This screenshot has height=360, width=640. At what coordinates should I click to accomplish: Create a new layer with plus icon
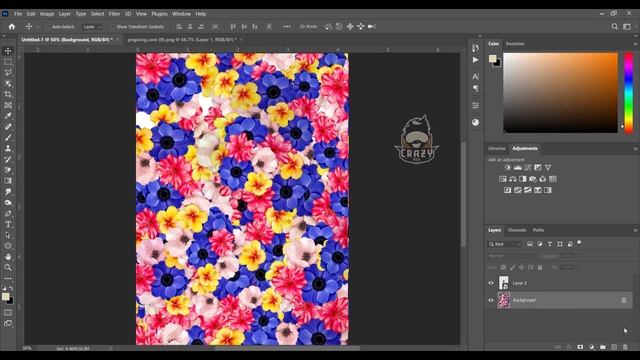[x=614, y=347]
